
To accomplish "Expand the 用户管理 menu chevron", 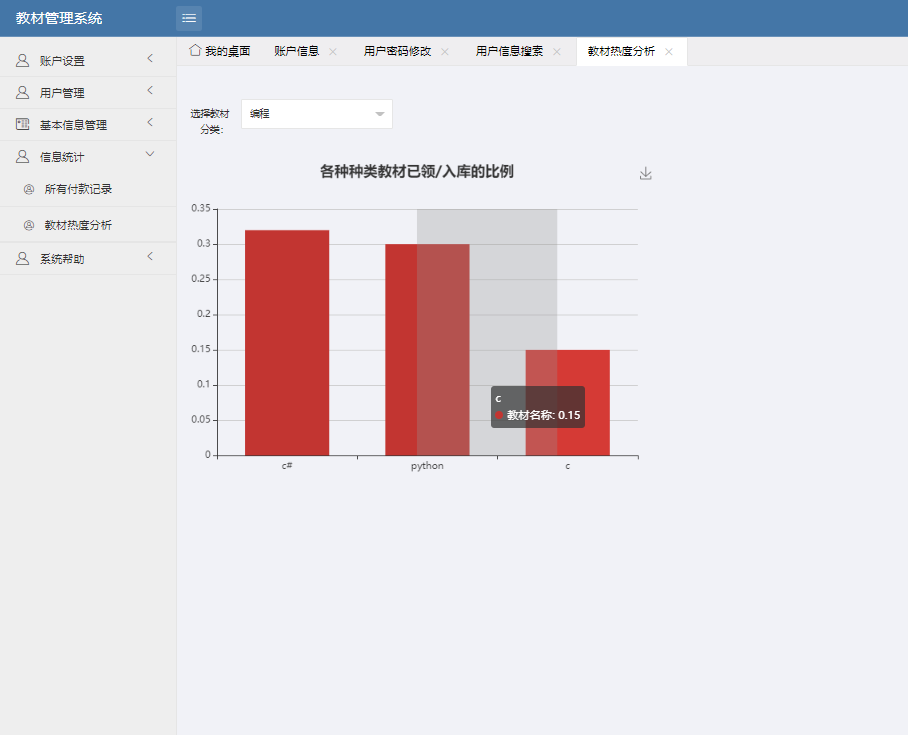I will (150, 90).
